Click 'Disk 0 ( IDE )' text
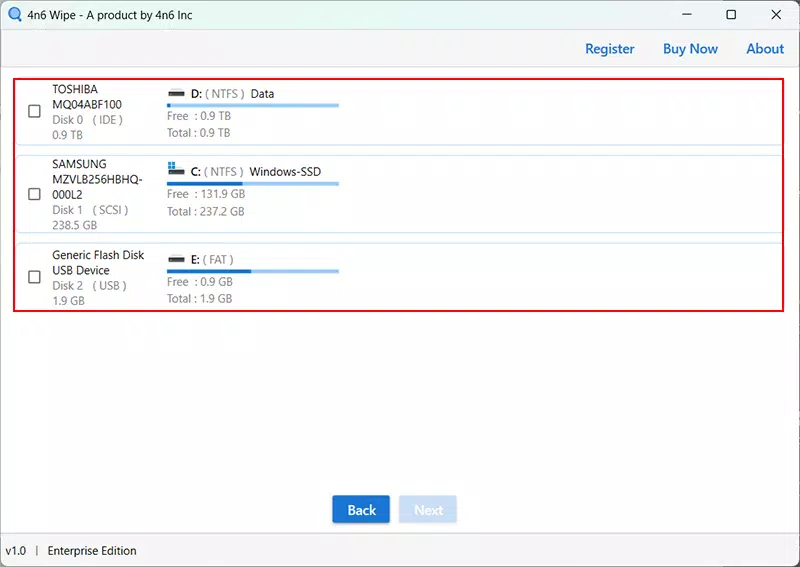Screen dimensions: 800x567 [87, 120]
